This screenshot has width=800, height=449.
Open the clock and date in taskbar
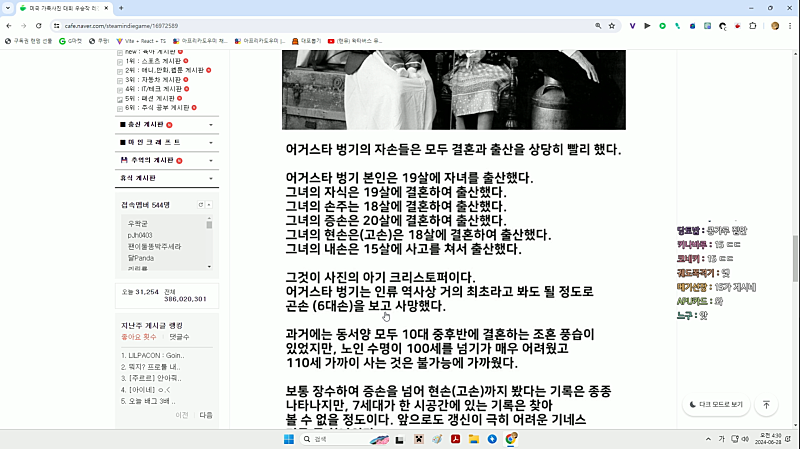coord(768,439)
